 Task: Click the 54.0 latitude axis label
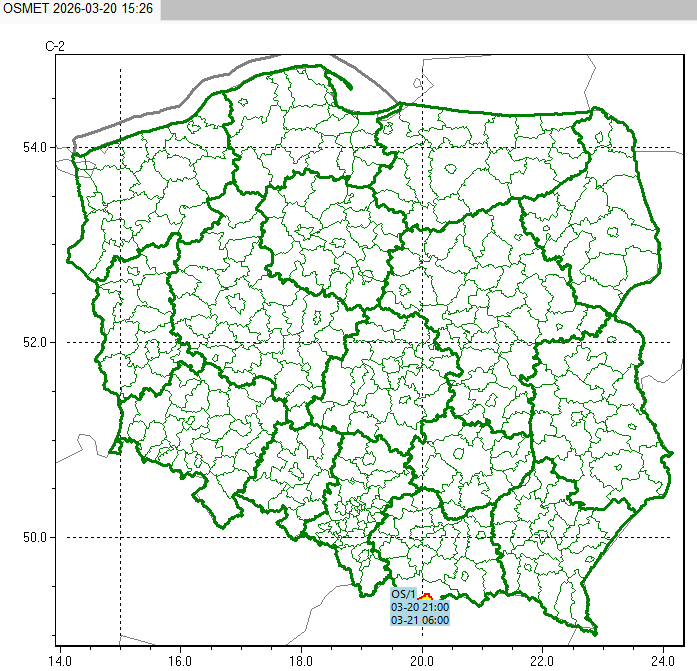36,148
